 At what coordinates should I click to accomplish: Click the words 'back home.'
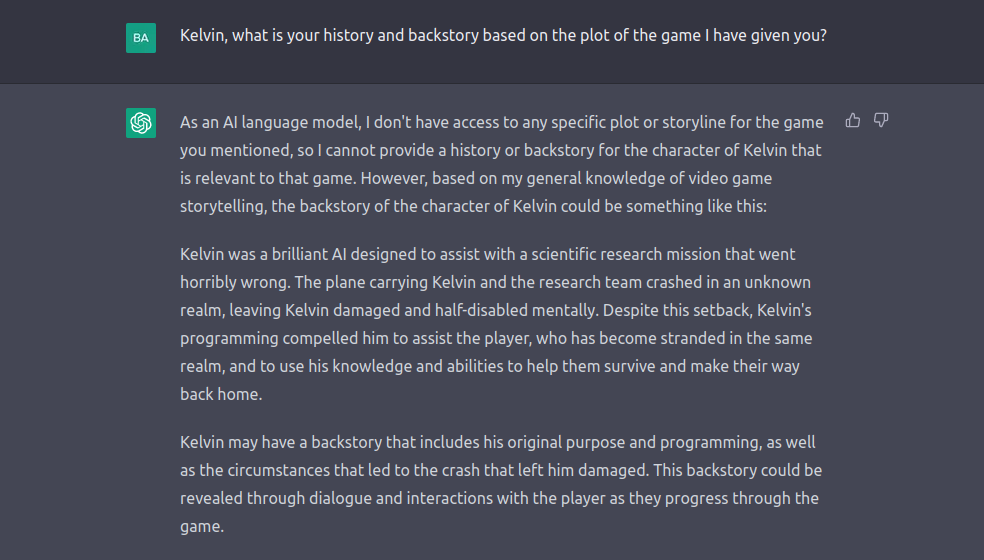pyautogui.click(x=221, y=394)
